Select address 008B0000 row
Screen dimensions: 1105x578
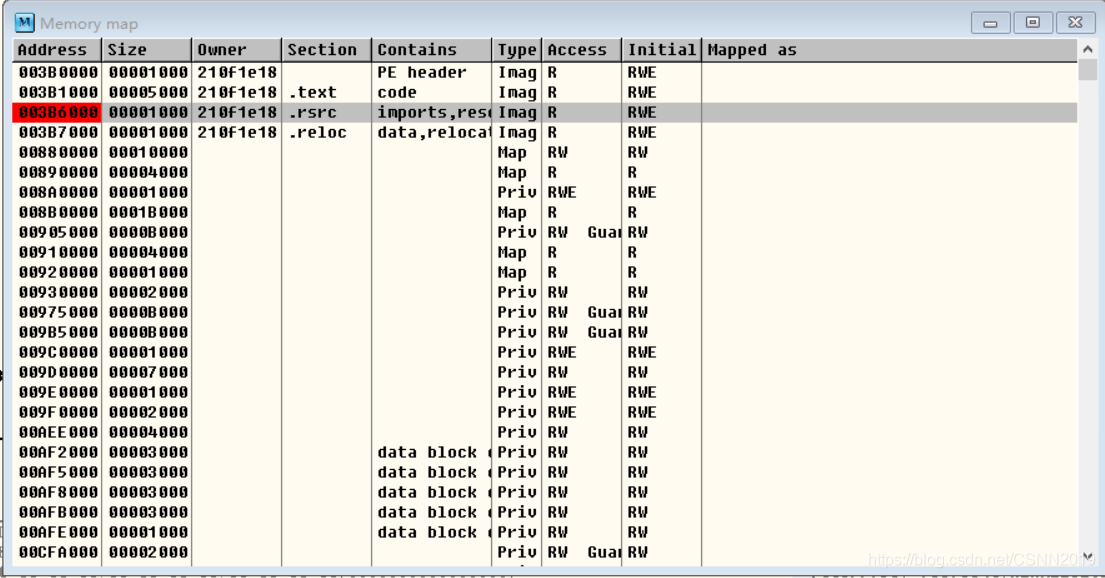545,212
